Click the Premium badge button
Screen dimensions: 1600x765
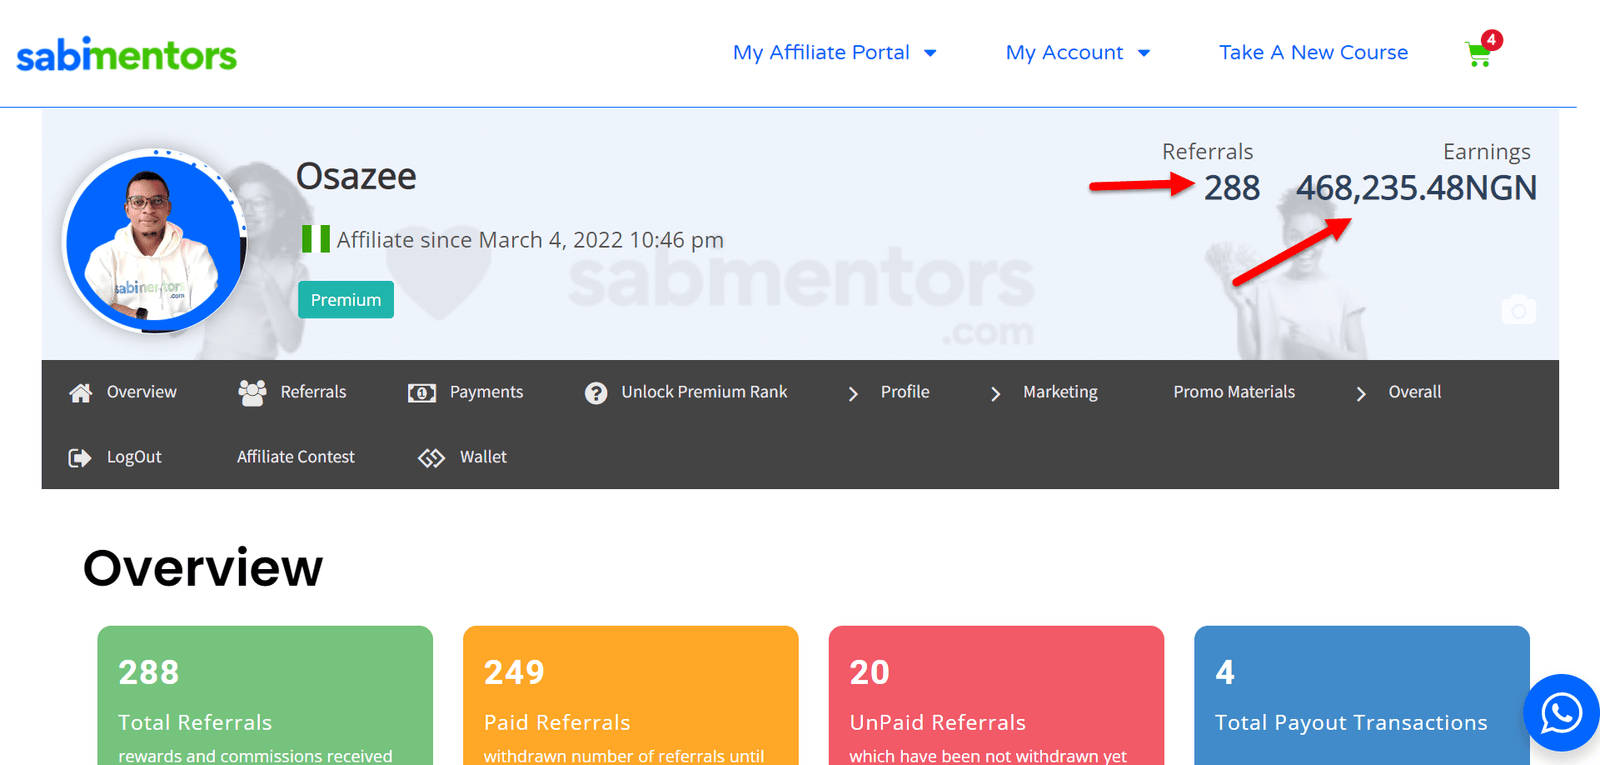(346, 300)
